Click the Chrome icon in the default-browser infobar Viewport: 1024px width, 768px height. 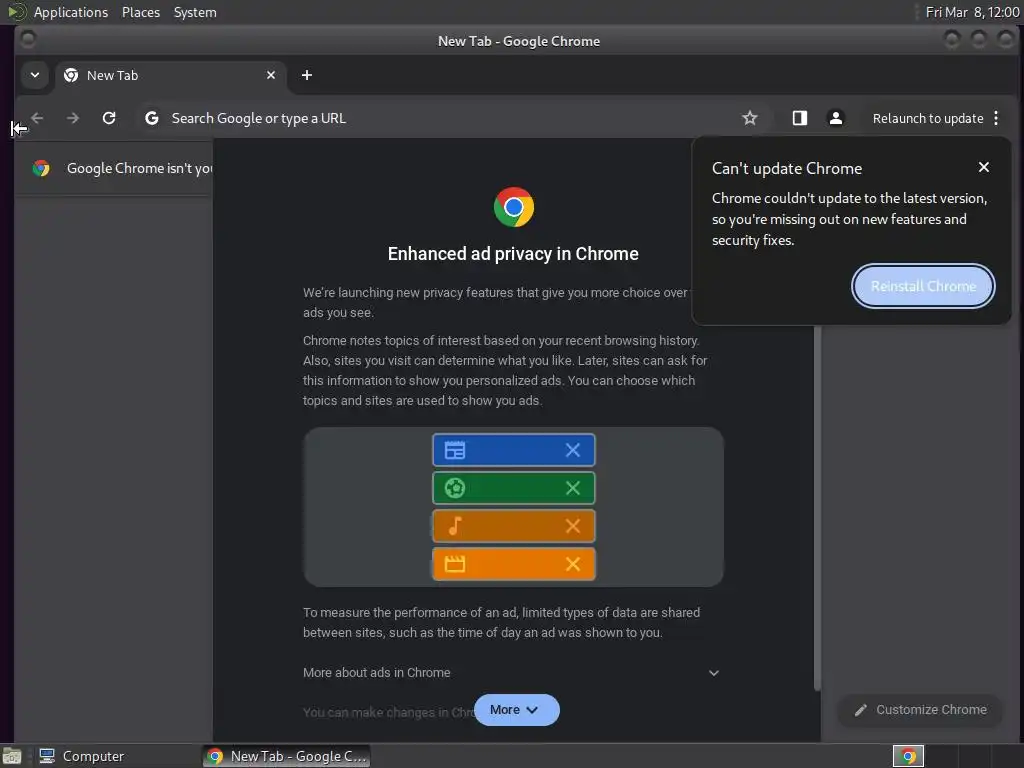click(41, 168)
